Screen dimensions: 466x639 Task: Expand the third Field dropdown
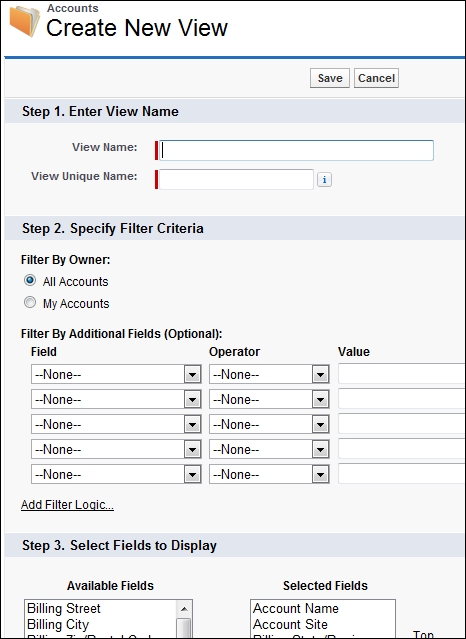pyautogui.click(x=116, y=424)
